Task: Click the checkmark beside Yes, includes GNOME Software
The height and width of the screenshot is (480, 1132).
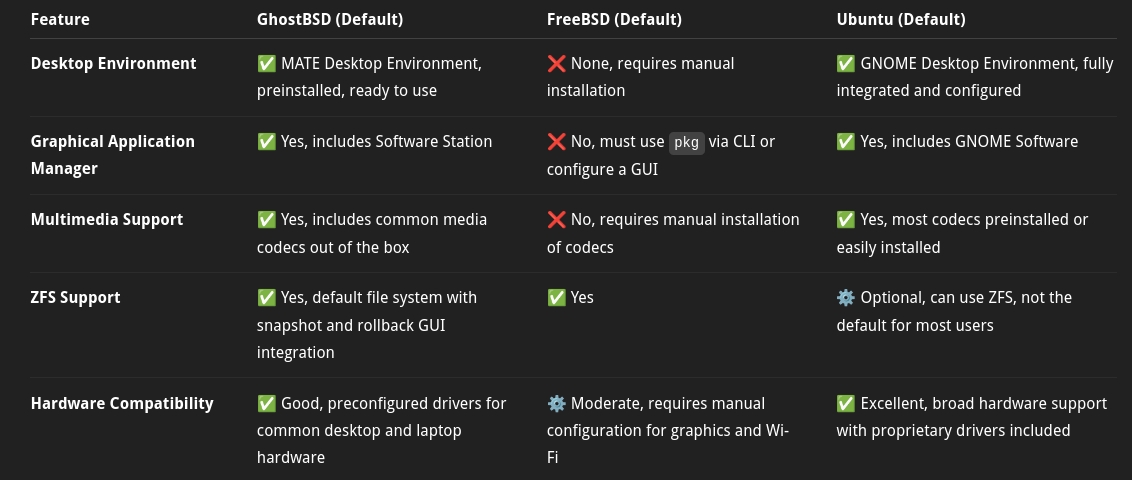Action: tap(846, 141)
